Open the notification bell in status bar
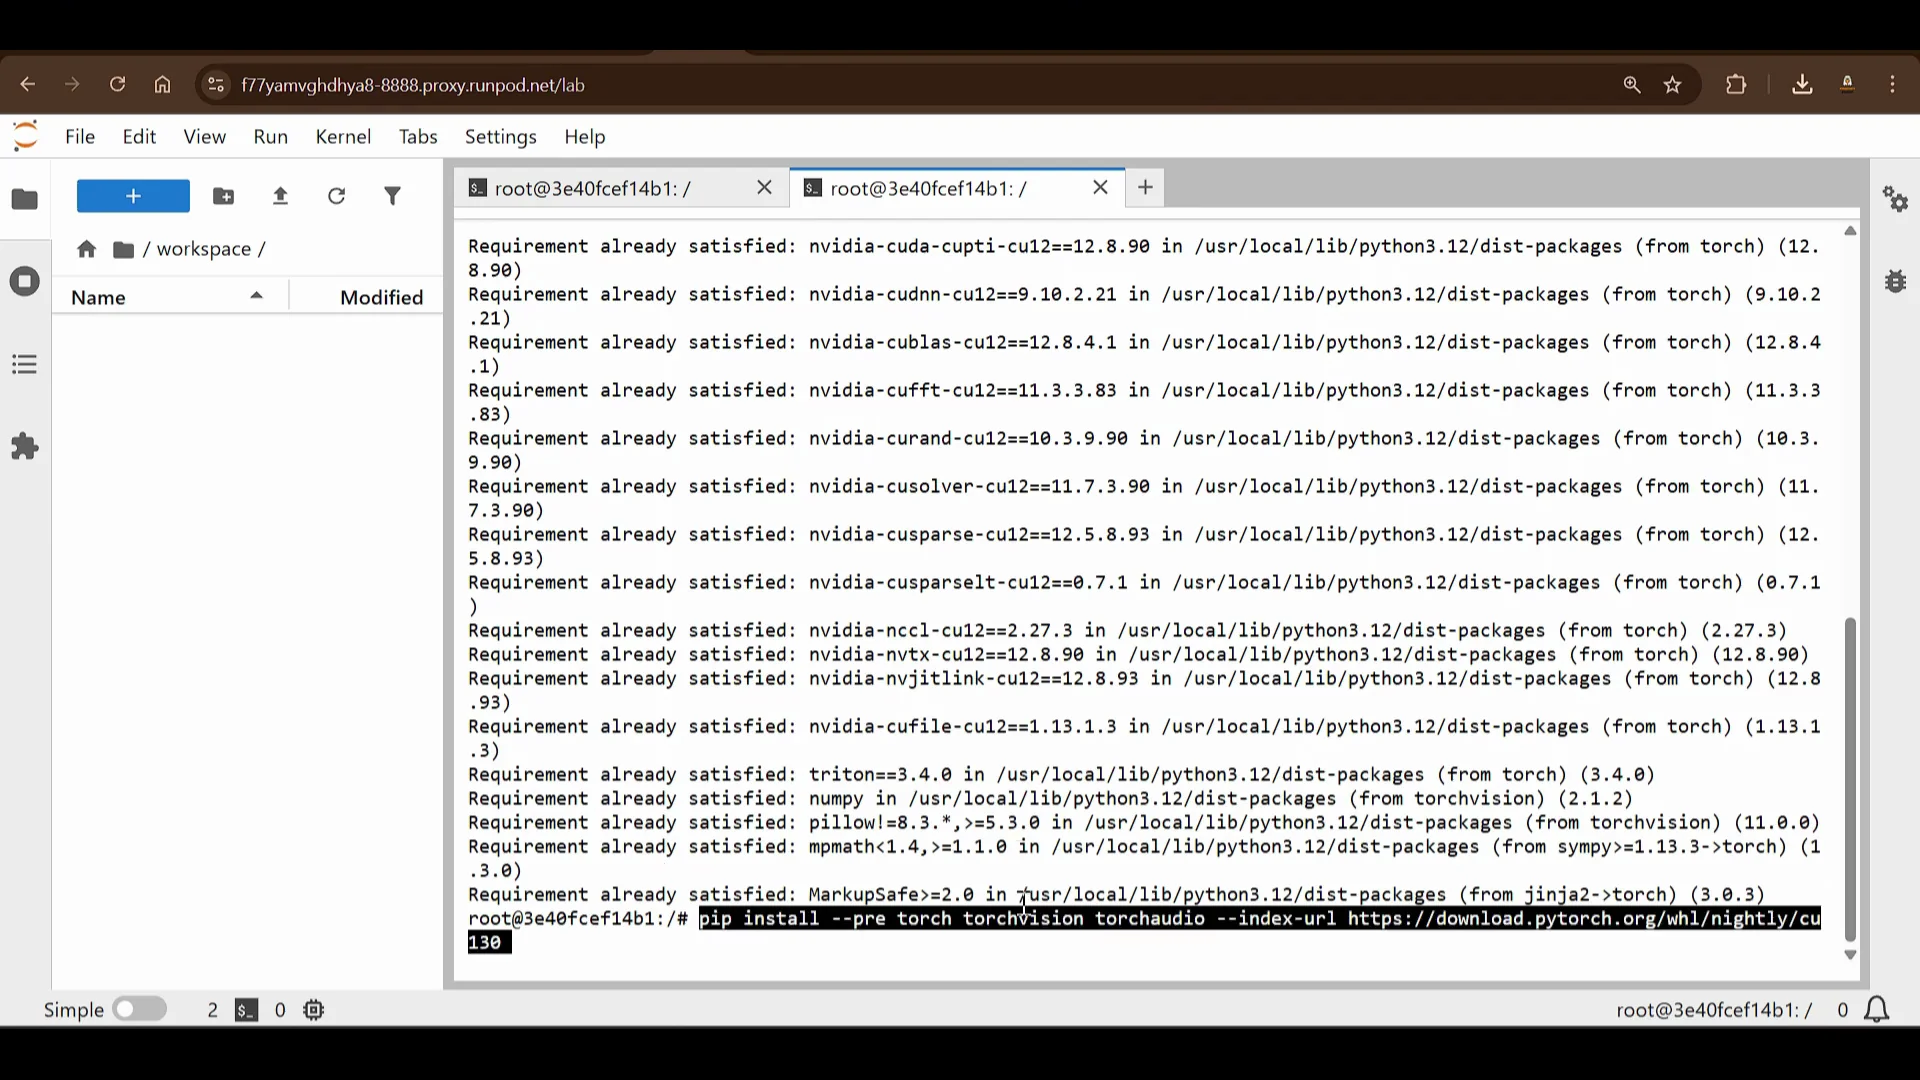Screen dimensions: 1920x1080 pyautogui.click(x=1876, y=1010)
